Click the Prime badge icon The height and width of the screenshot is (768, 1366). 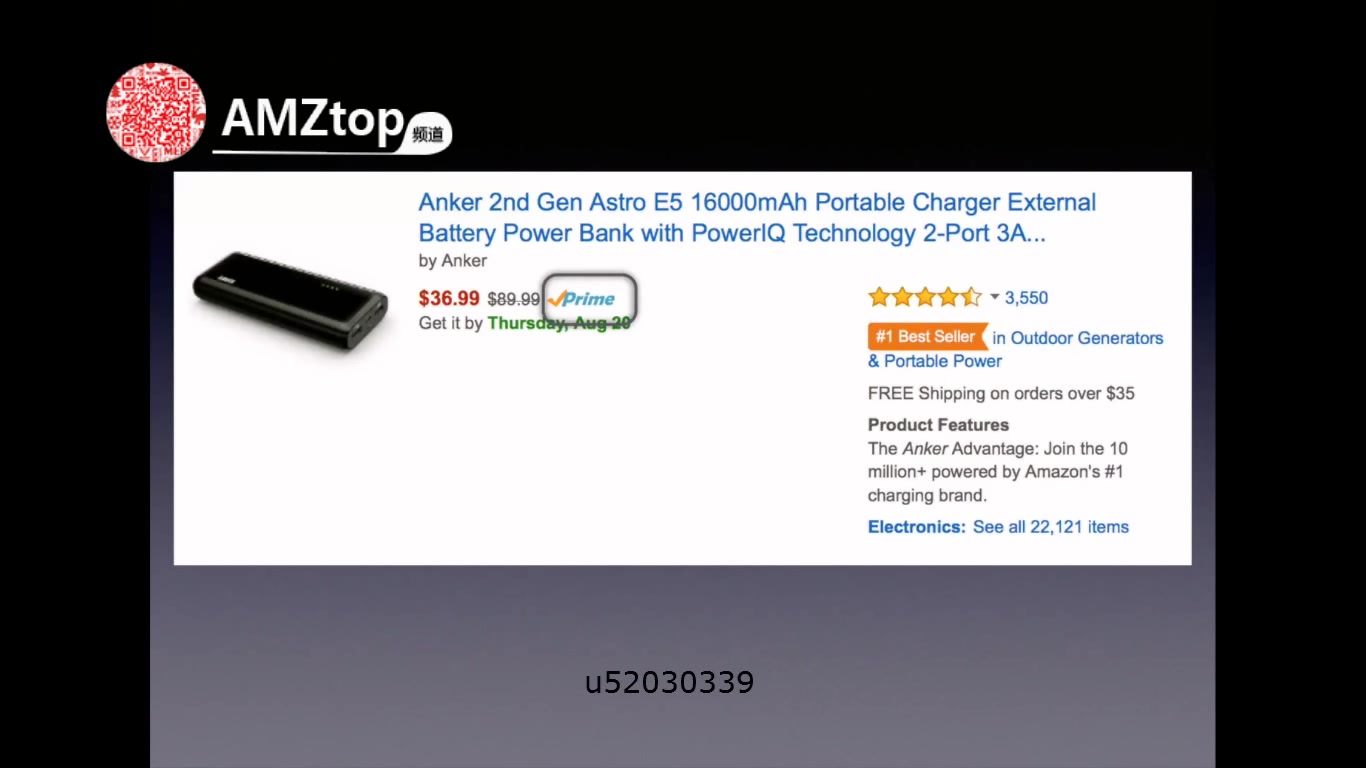(x=583, y=298)
